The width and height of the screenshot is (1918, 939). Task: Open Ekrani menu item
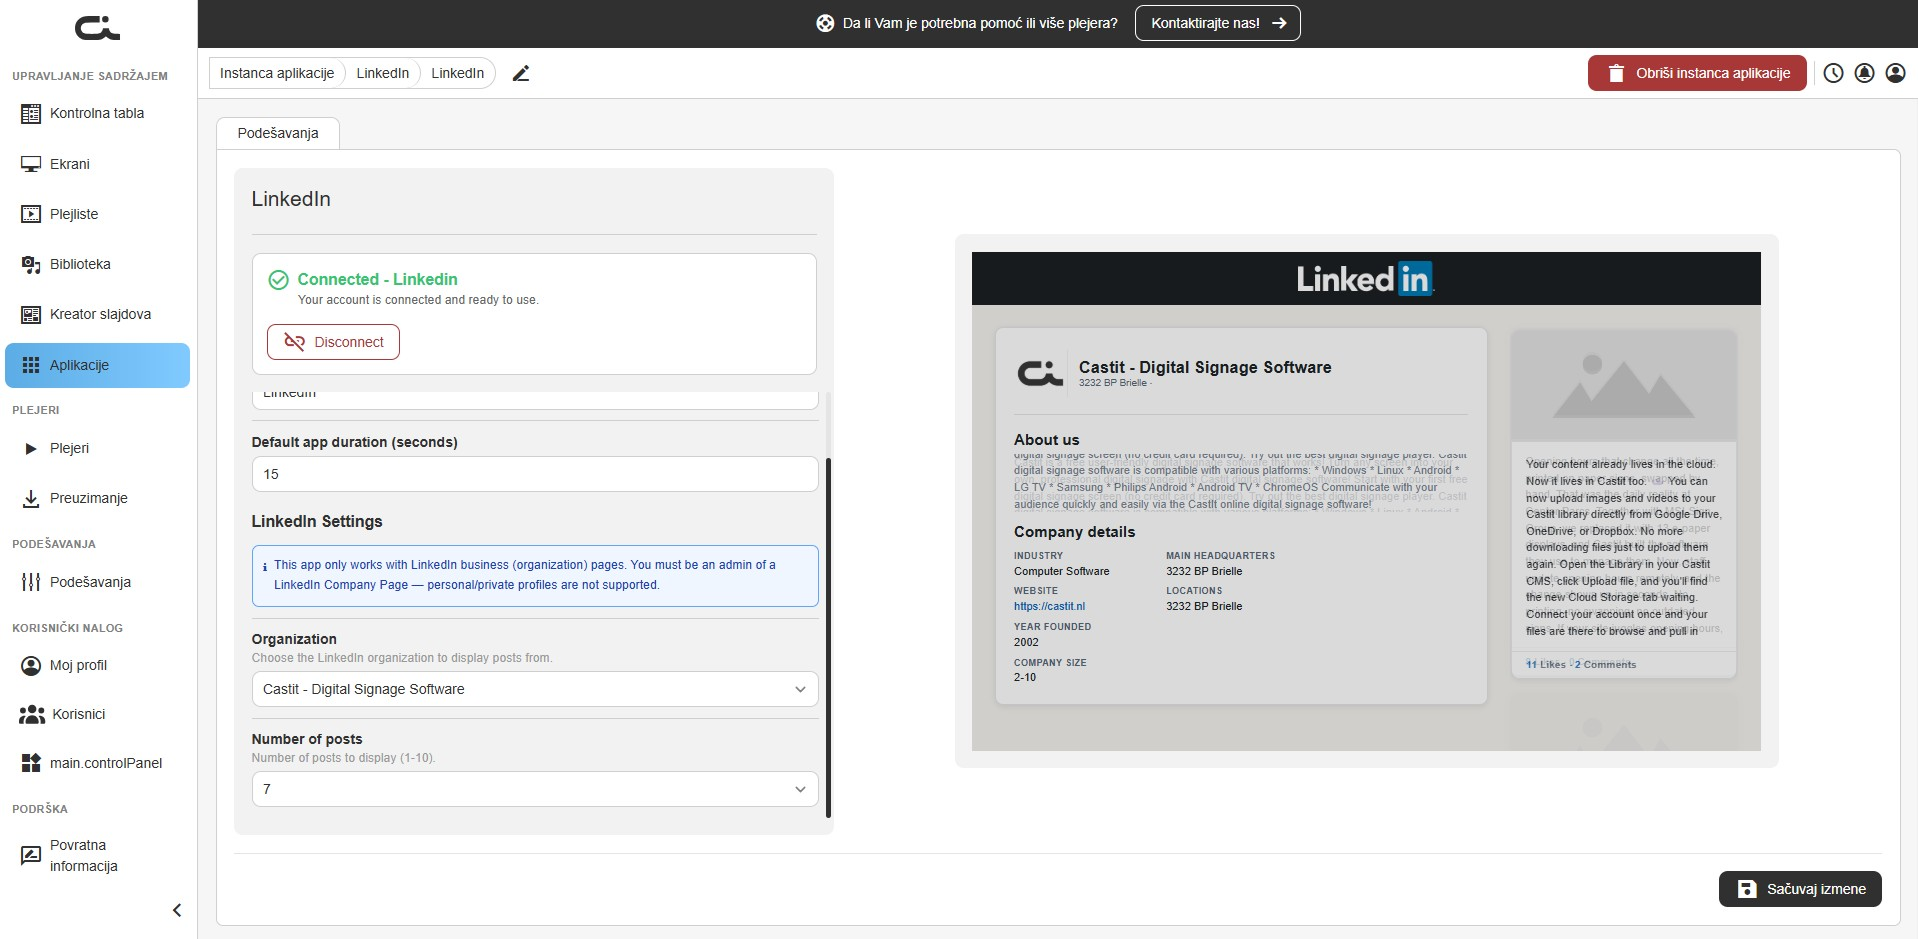97,164
